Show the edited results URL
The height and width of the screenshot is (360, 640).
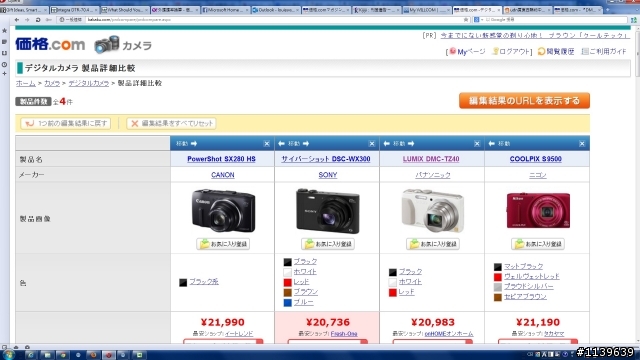point(524,101)
